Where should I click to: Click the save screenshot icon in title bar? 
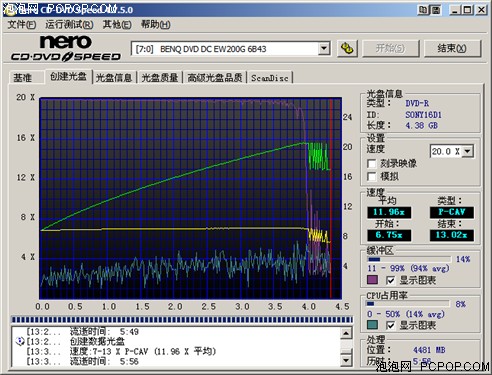coord(436,10)
